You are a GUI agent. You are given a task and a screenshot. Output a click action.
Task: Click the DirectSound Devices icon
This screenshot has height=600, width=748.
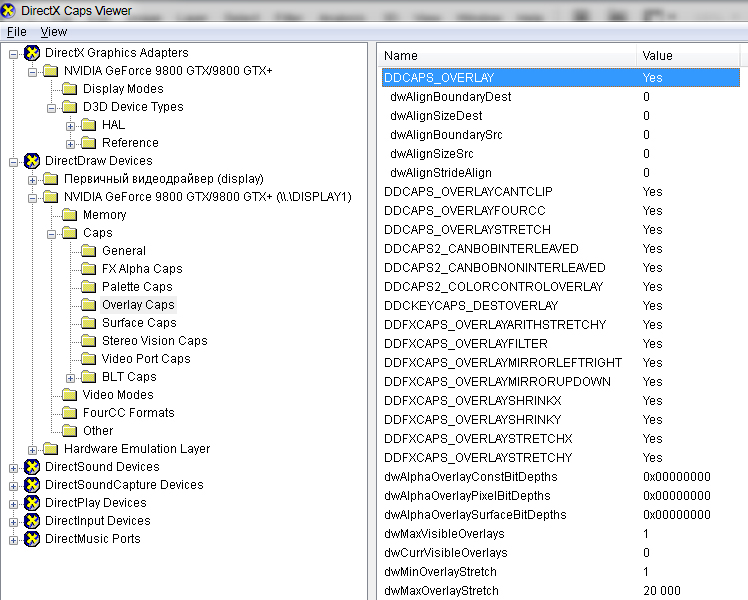click(32, 467)
